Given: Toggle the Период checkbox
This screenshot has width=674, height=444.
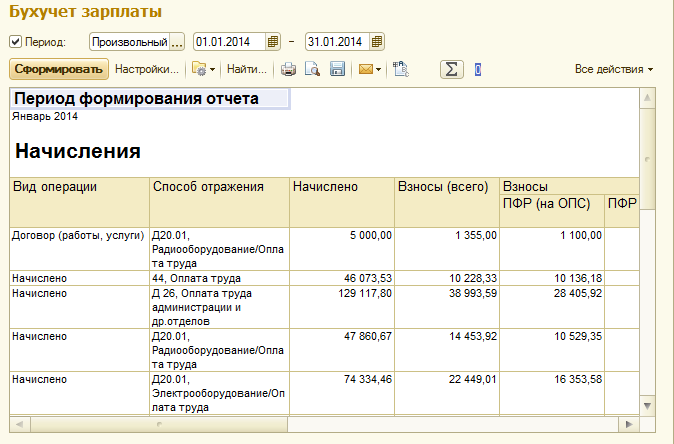Looking at the screenshot, I should 15,42.
